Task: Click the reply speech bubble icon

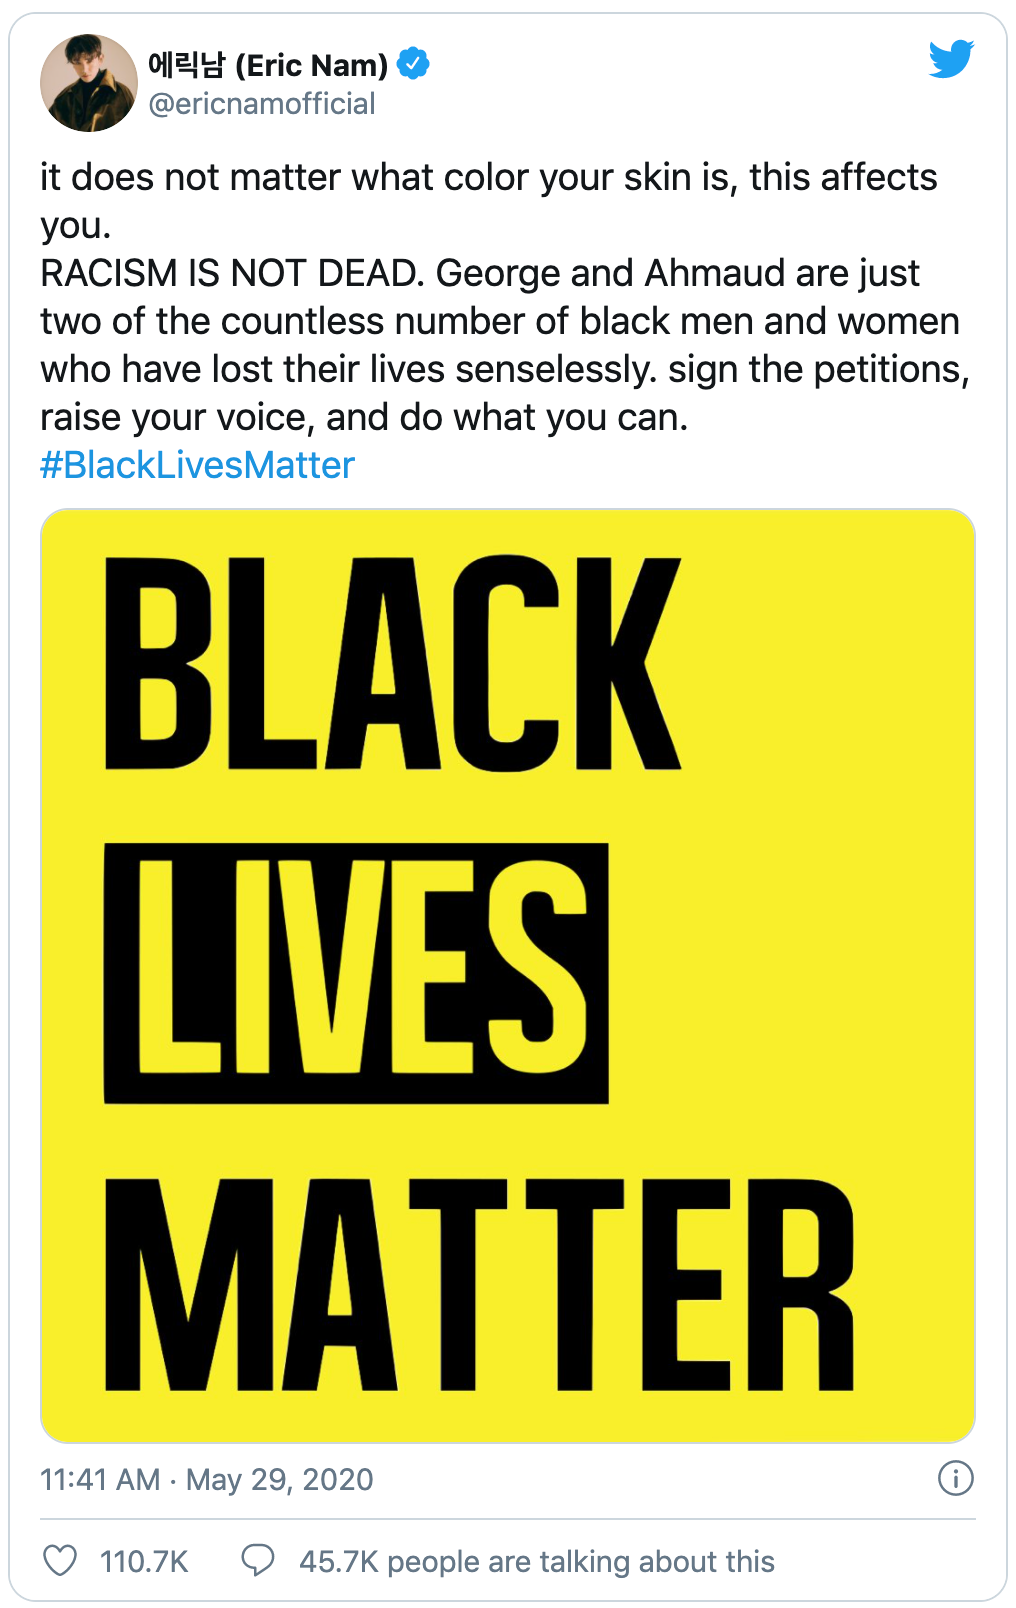Action: click(x=258, y=1560)
